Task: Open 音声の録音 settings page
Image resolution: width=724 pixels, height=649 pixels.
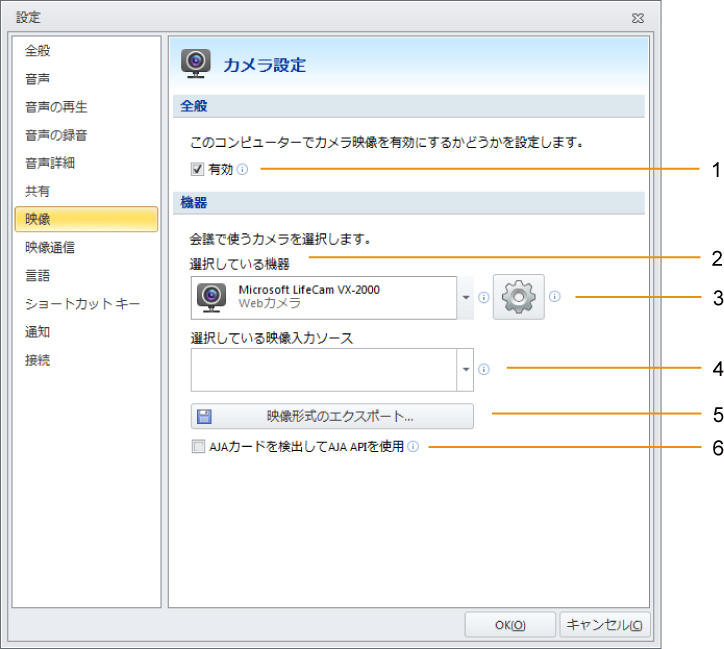Action: click(x=86, y=135)
